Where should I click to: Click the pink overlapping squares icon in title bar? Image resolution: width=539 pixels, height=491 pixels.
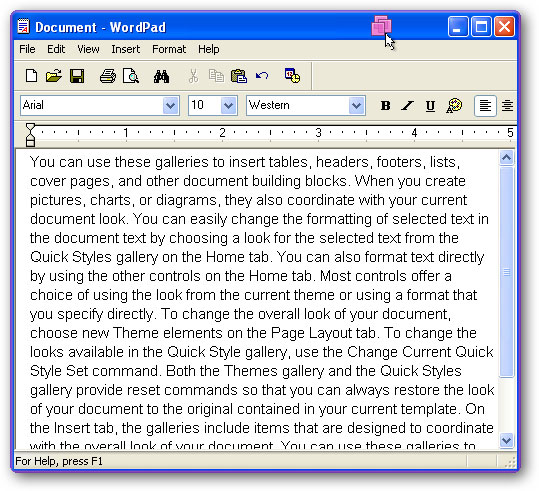pyautogui.click(x=381, y=25)
